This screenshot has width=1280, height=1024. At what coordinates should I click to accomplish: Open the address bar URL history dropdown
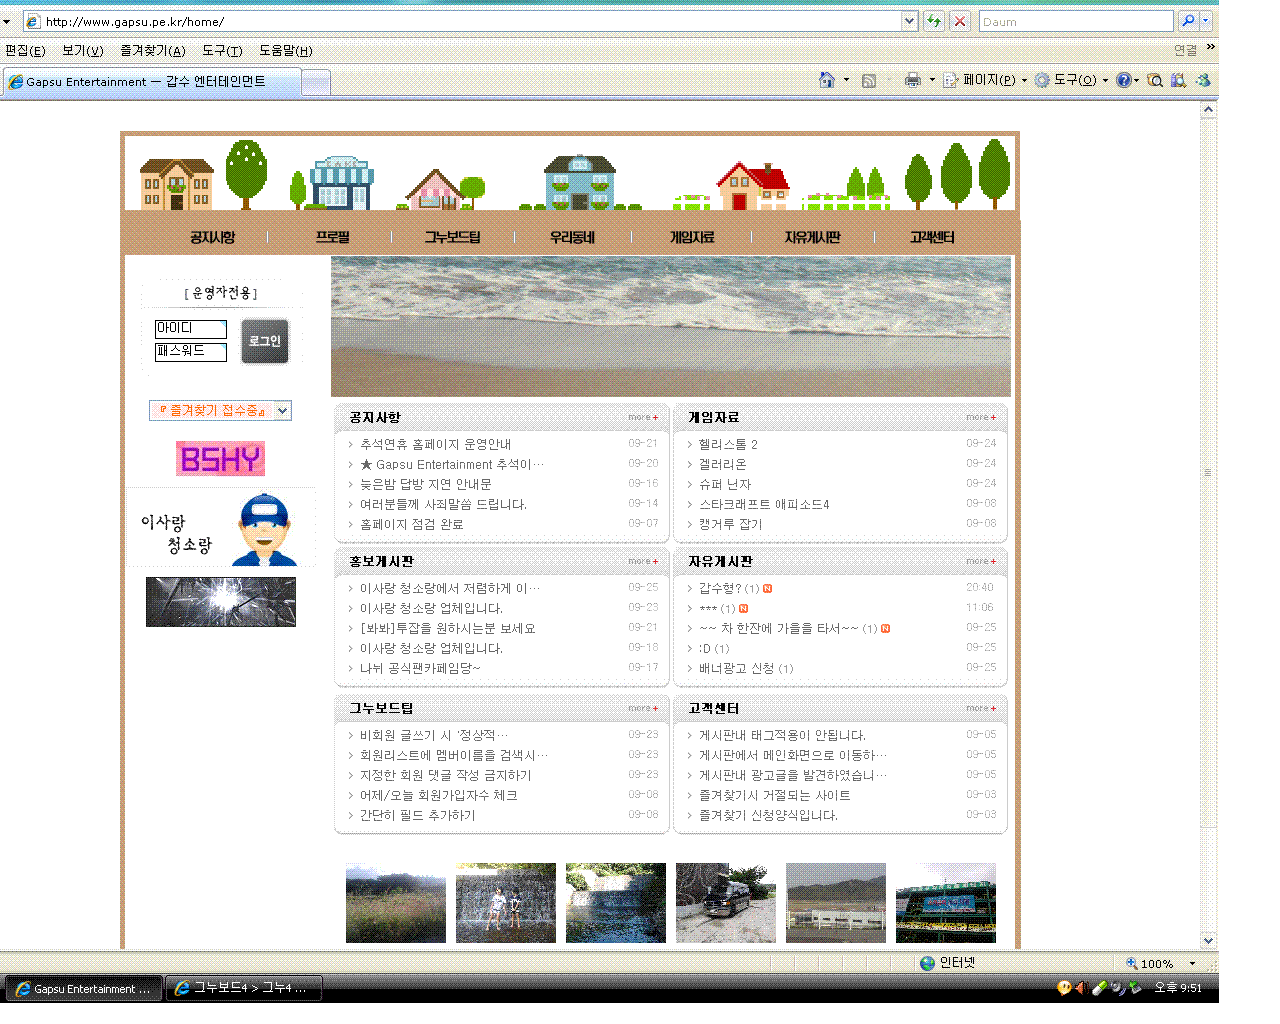coord(909,21)
